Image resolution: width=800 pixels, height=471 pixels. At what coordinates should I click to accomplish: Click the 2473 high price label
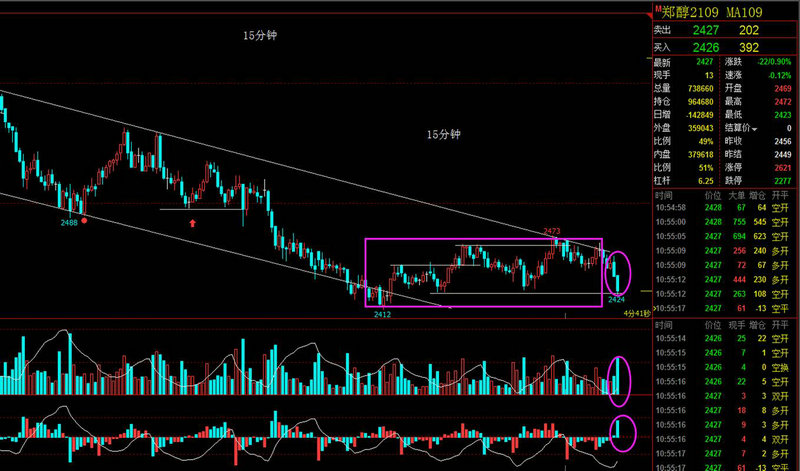click(x=552, y=231)
